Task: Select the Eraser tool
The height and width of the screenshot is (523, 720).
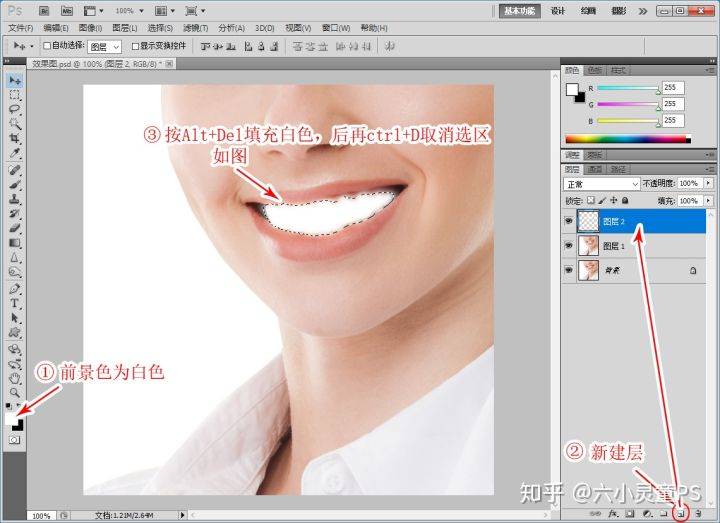Action: 15,228
